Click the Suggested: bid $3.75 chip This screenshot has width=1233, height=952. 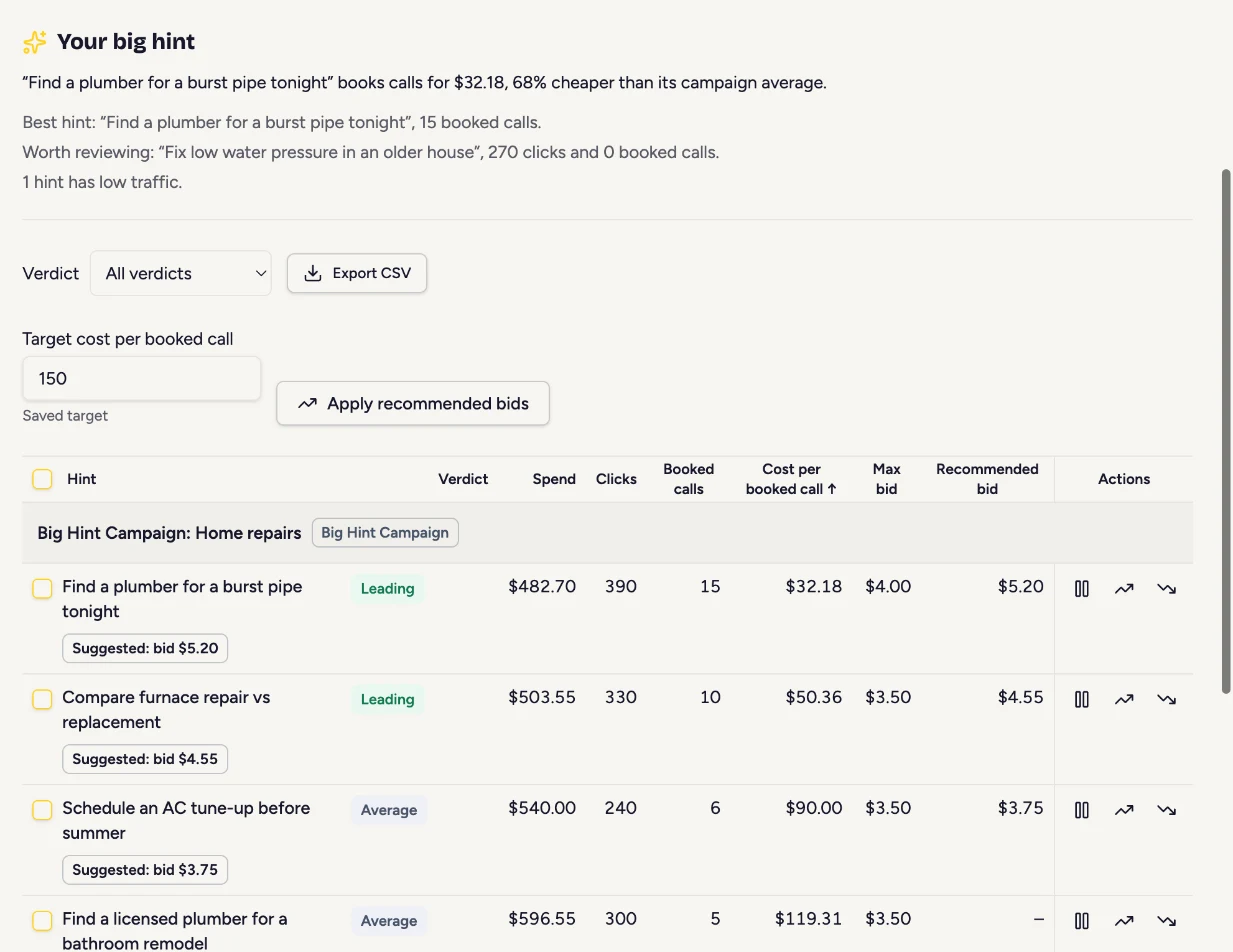point(145,870)
